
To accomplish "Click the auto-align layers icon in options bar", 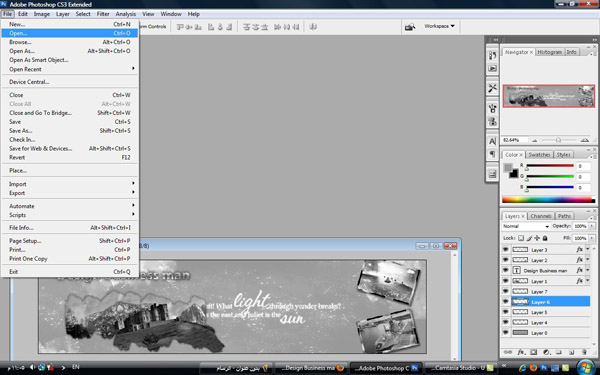I will [313, 27].
